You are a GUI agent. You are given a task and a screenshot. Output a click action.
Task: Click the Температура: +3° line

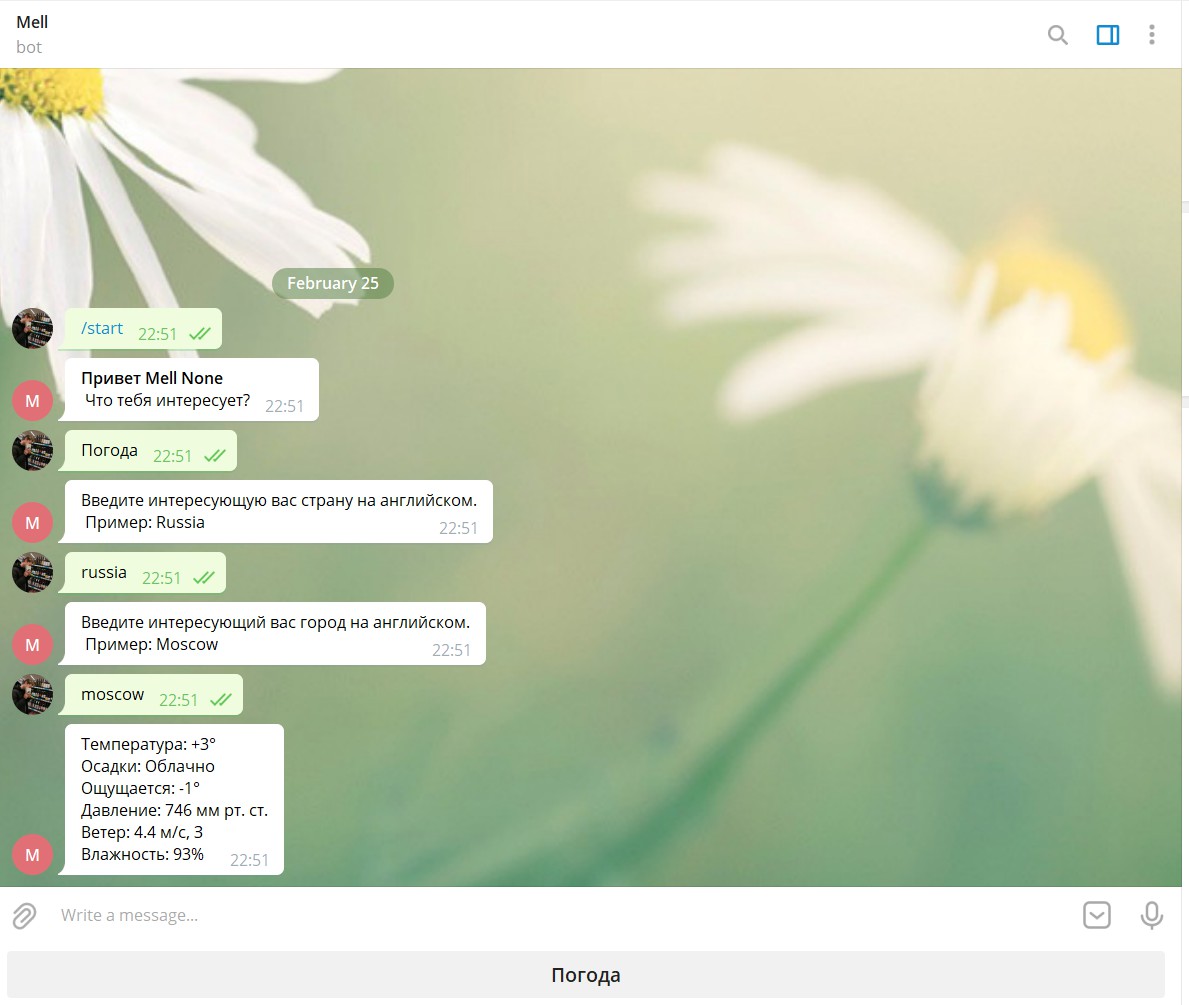click(x=149, y=744)
